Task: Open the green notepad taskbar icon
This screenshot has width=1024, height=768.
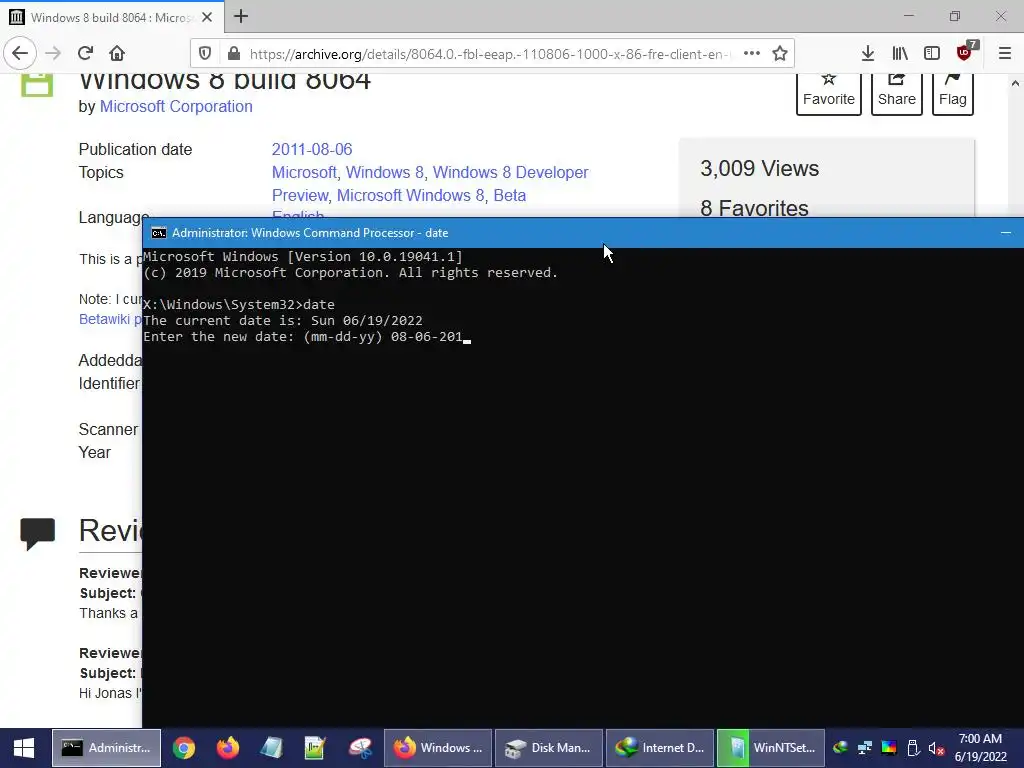Action: point(315,748)
